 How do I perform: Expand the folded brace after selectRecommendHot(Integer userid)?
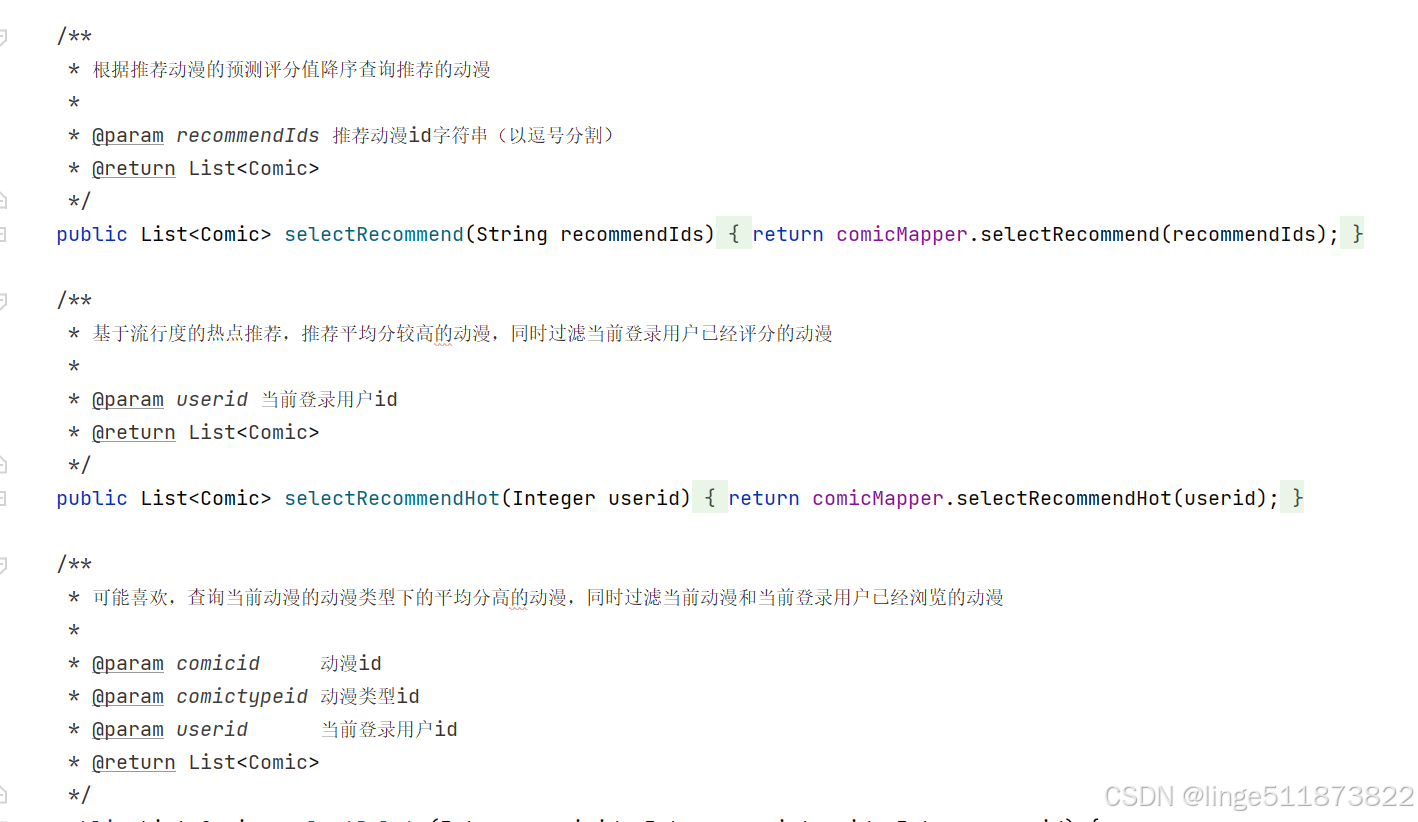[710, 498]
